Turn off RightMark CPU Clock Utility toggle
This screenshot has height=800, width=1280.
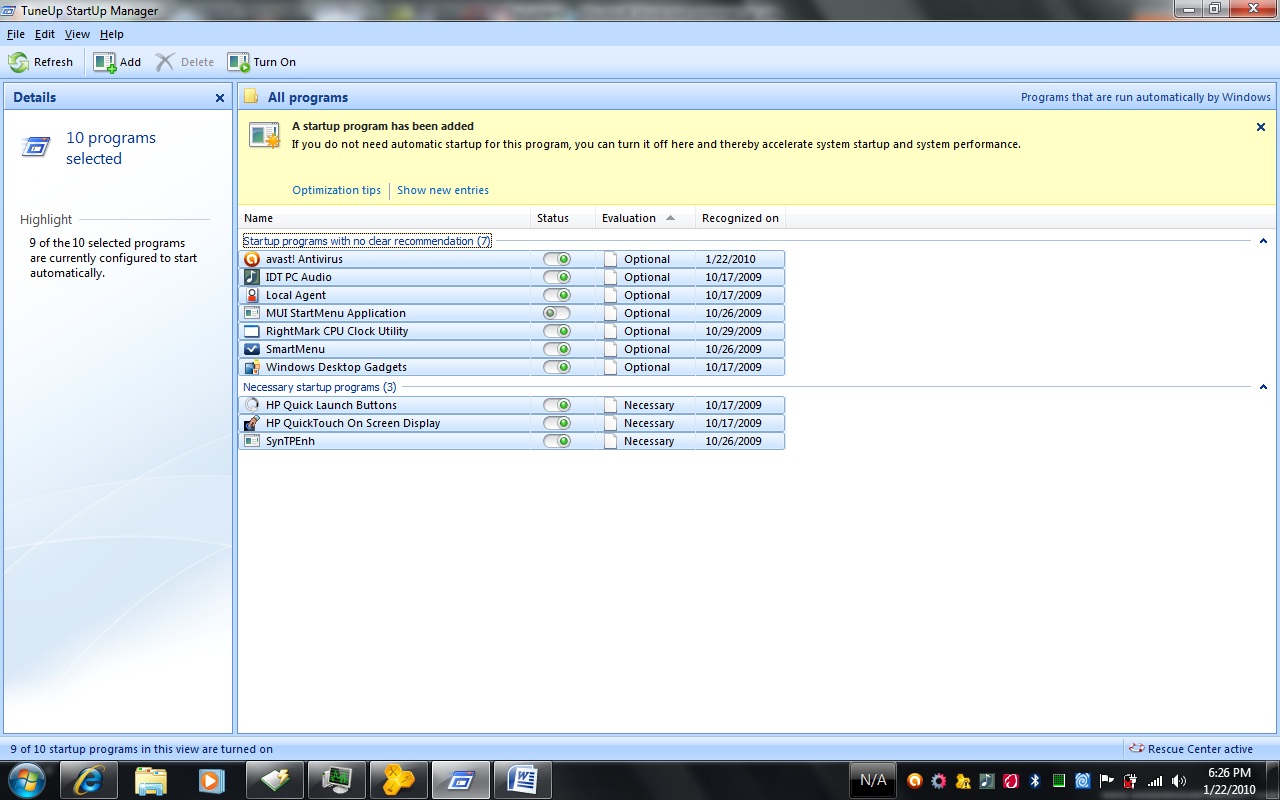(557, 331)
